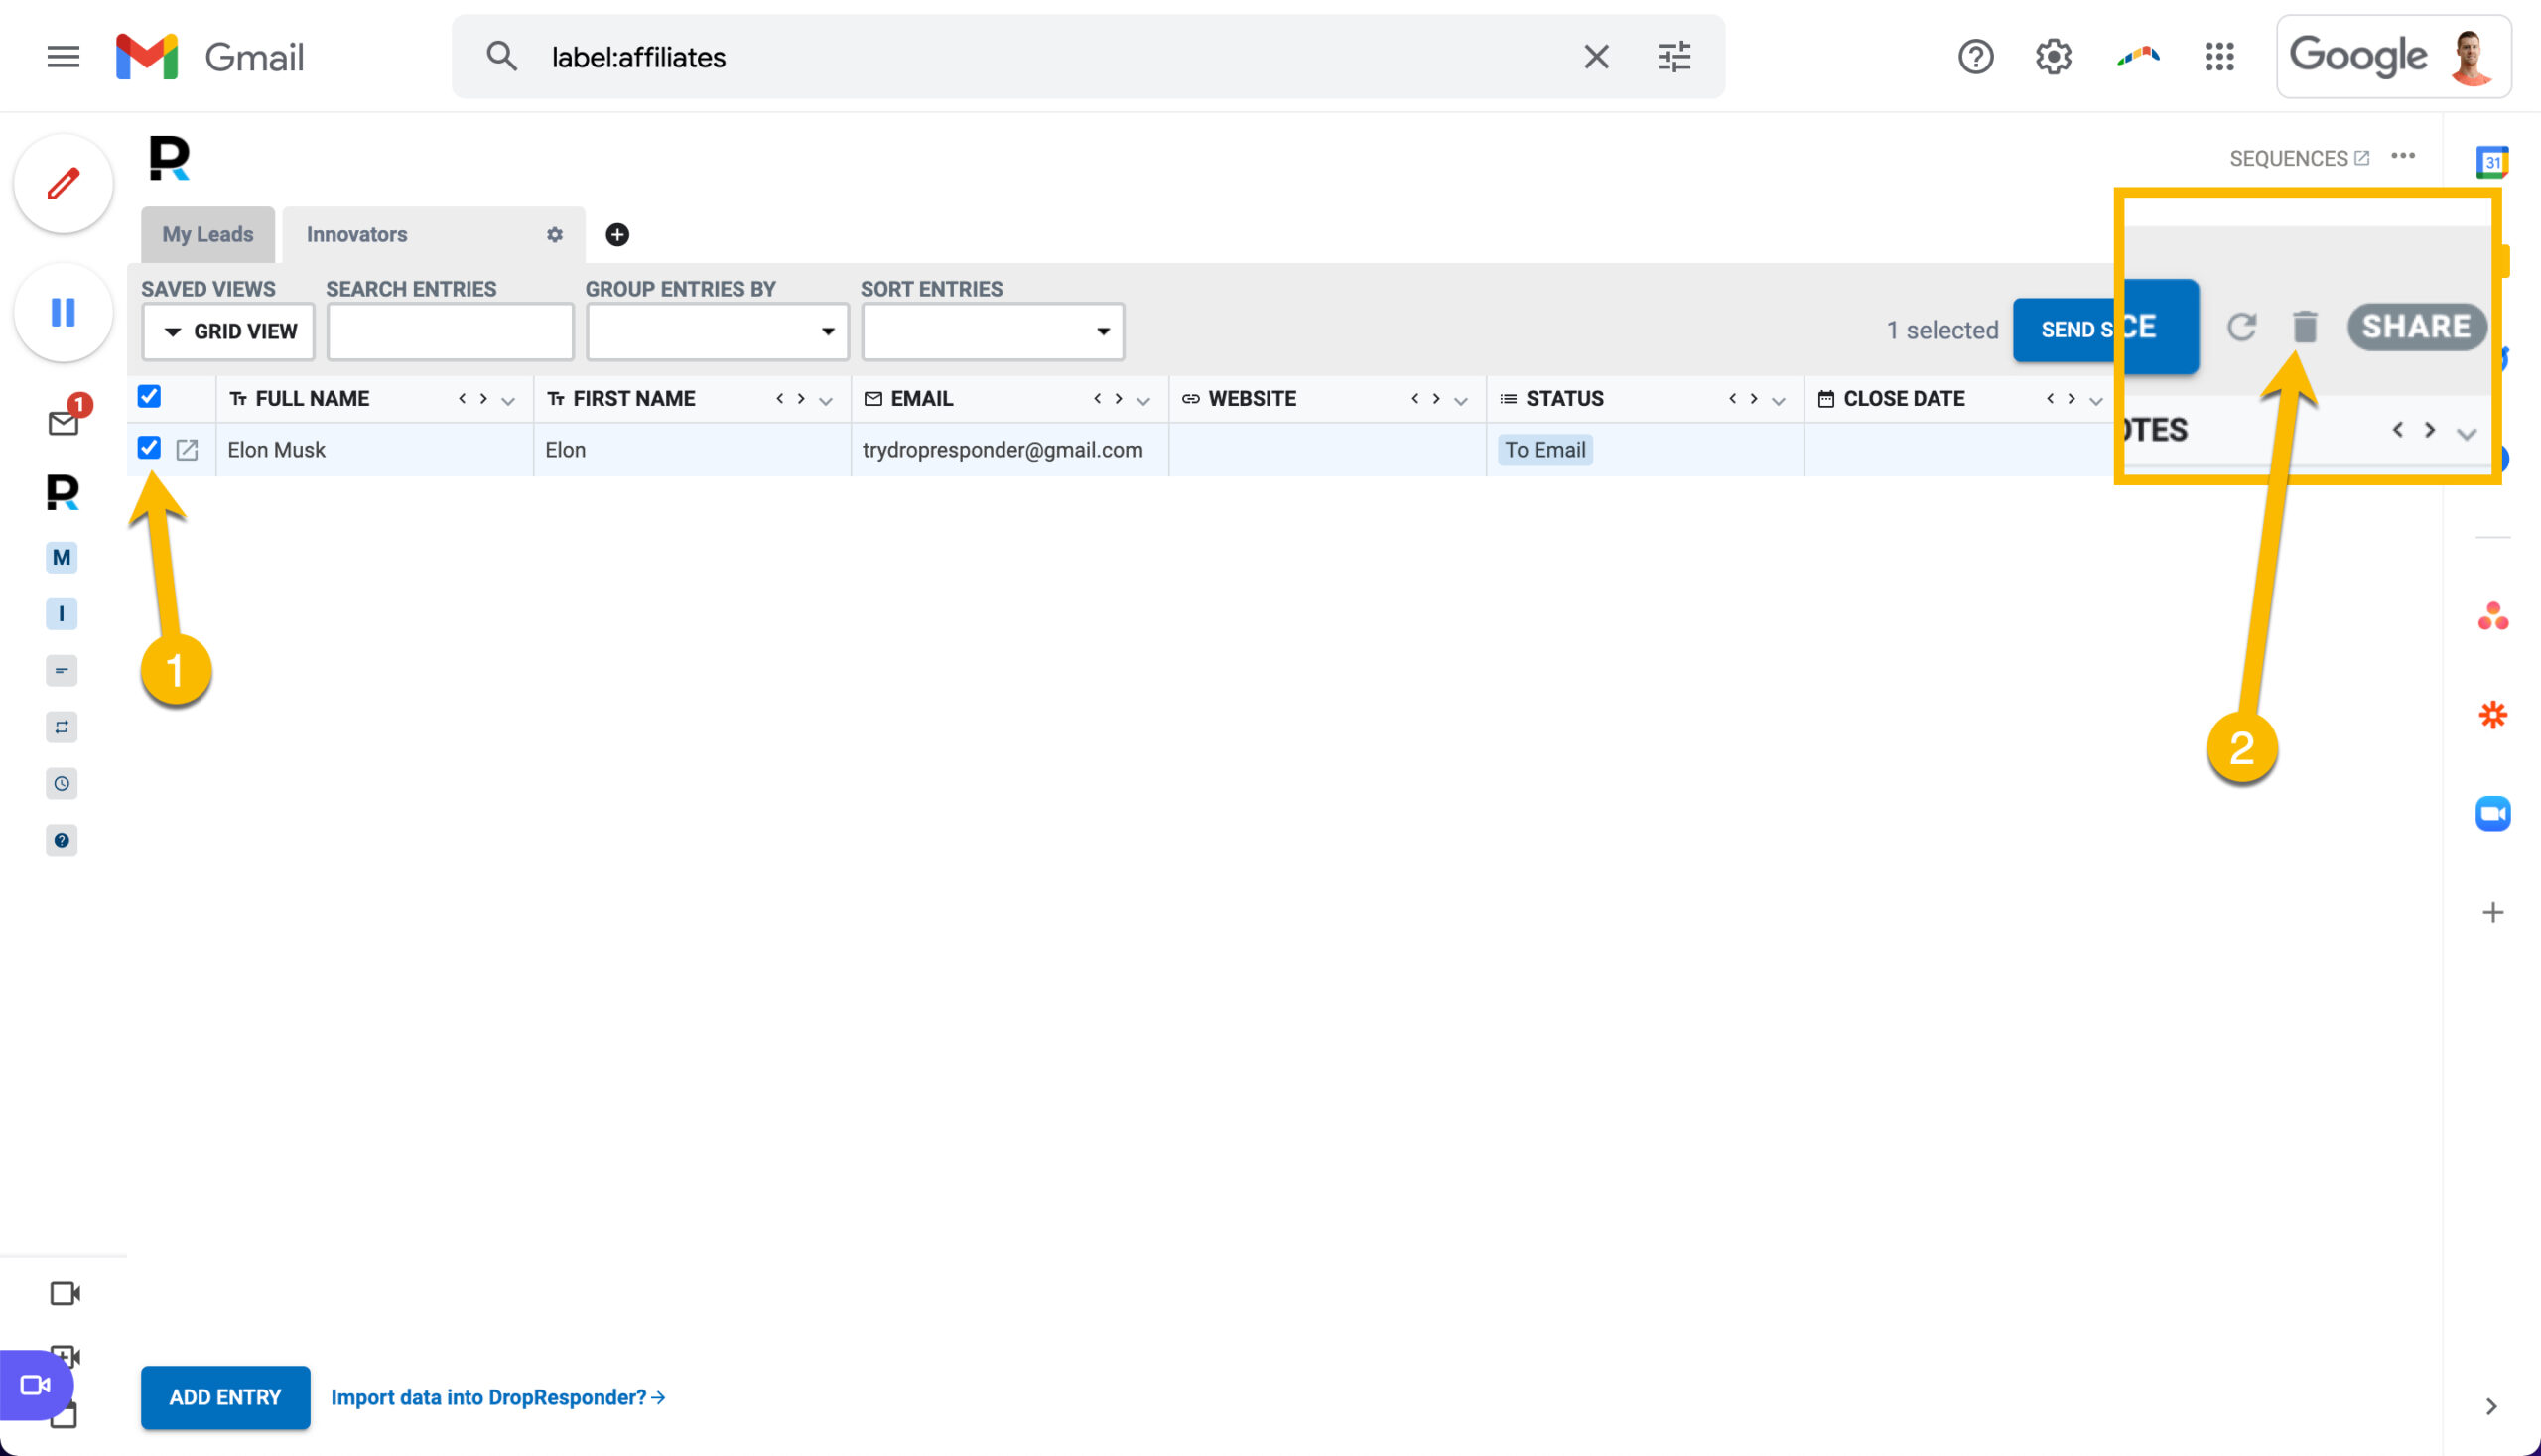Switch to the My Leads tab
2541x1456 pixels.
point(208,234)
